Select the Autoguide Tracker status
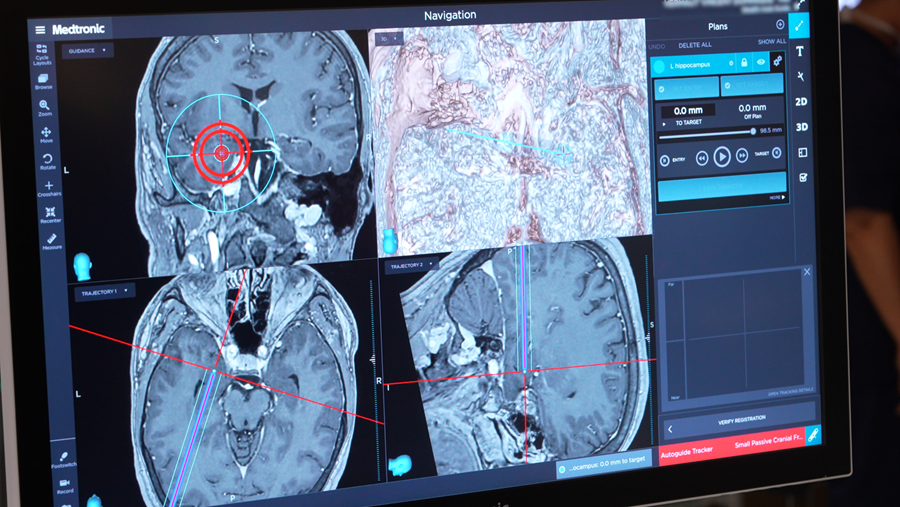This screenshot has width=900, height=507. (687, 452)
